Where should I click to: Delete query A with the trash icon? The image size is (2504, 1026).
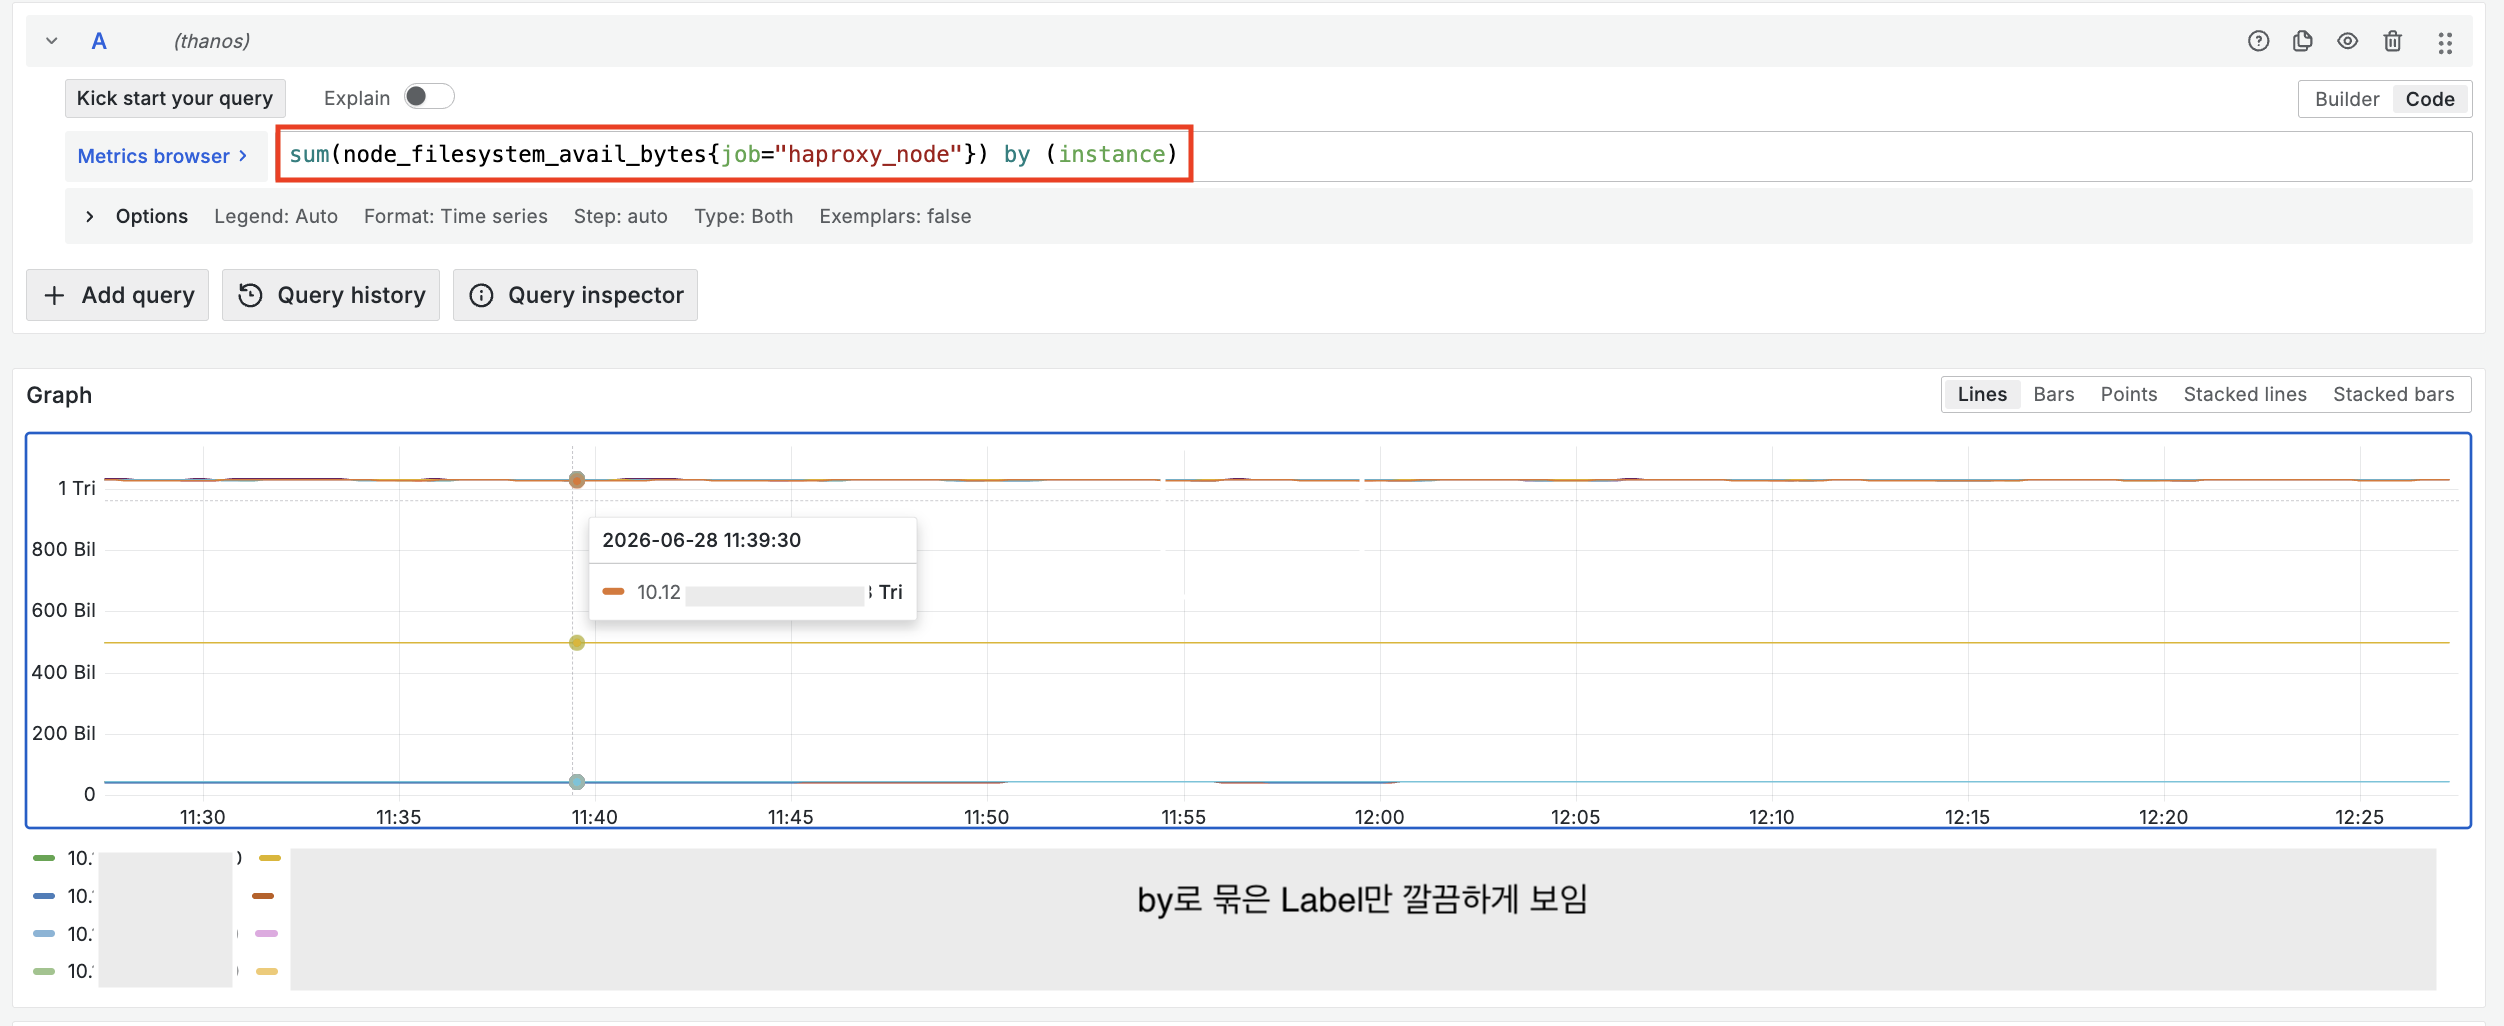[2393, 41]
